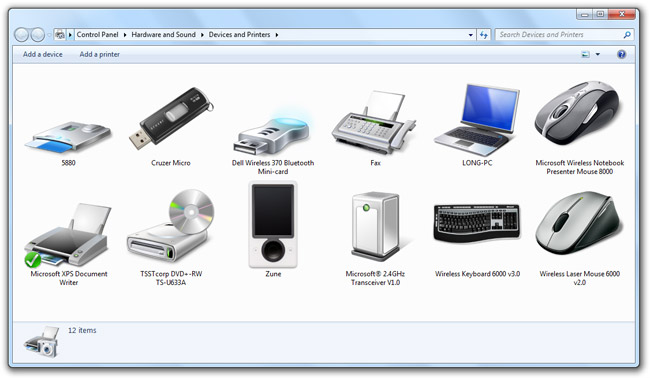Click the Search Devices and Printers field
Screen dimensions: 650x378
561,35
